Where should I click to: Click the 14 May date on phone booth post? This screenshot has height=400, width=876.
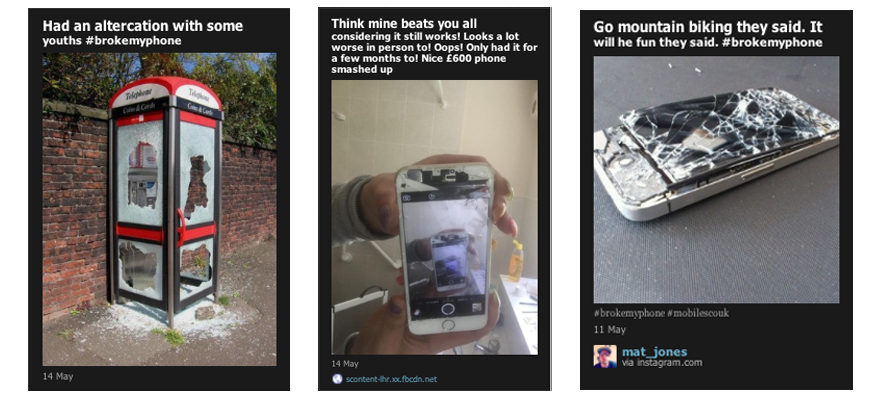[57, 376]
